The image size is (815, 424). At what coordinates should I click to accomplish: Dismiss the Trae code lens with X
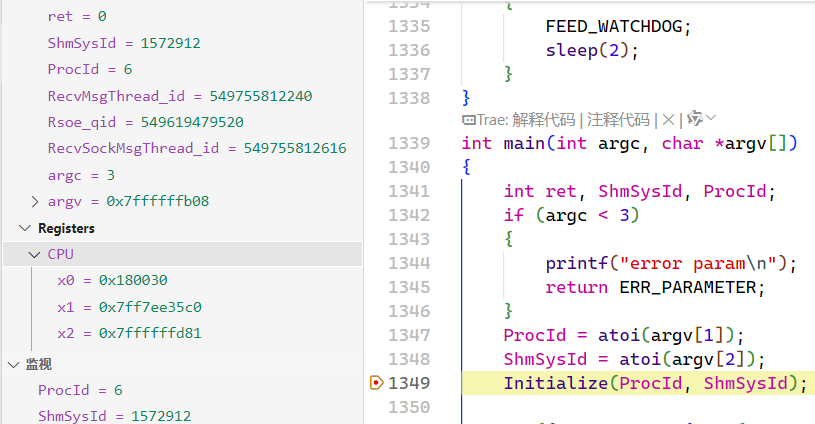[669, 120]
